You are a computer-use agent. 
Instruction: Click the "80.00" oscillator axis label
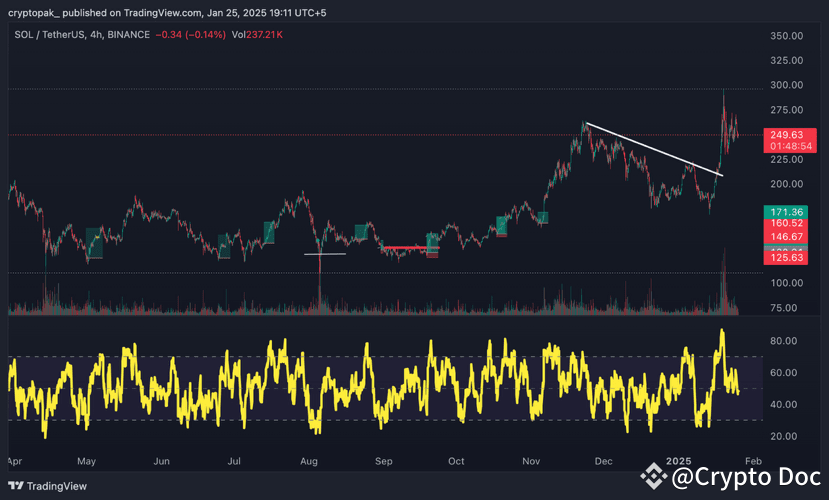784,341
